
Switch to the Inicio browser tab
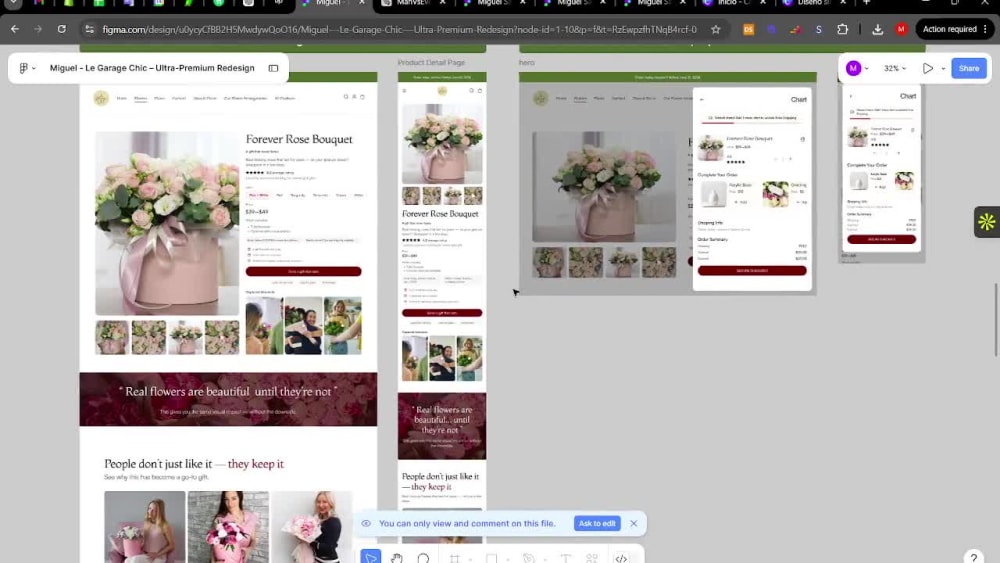pos(735,3)
